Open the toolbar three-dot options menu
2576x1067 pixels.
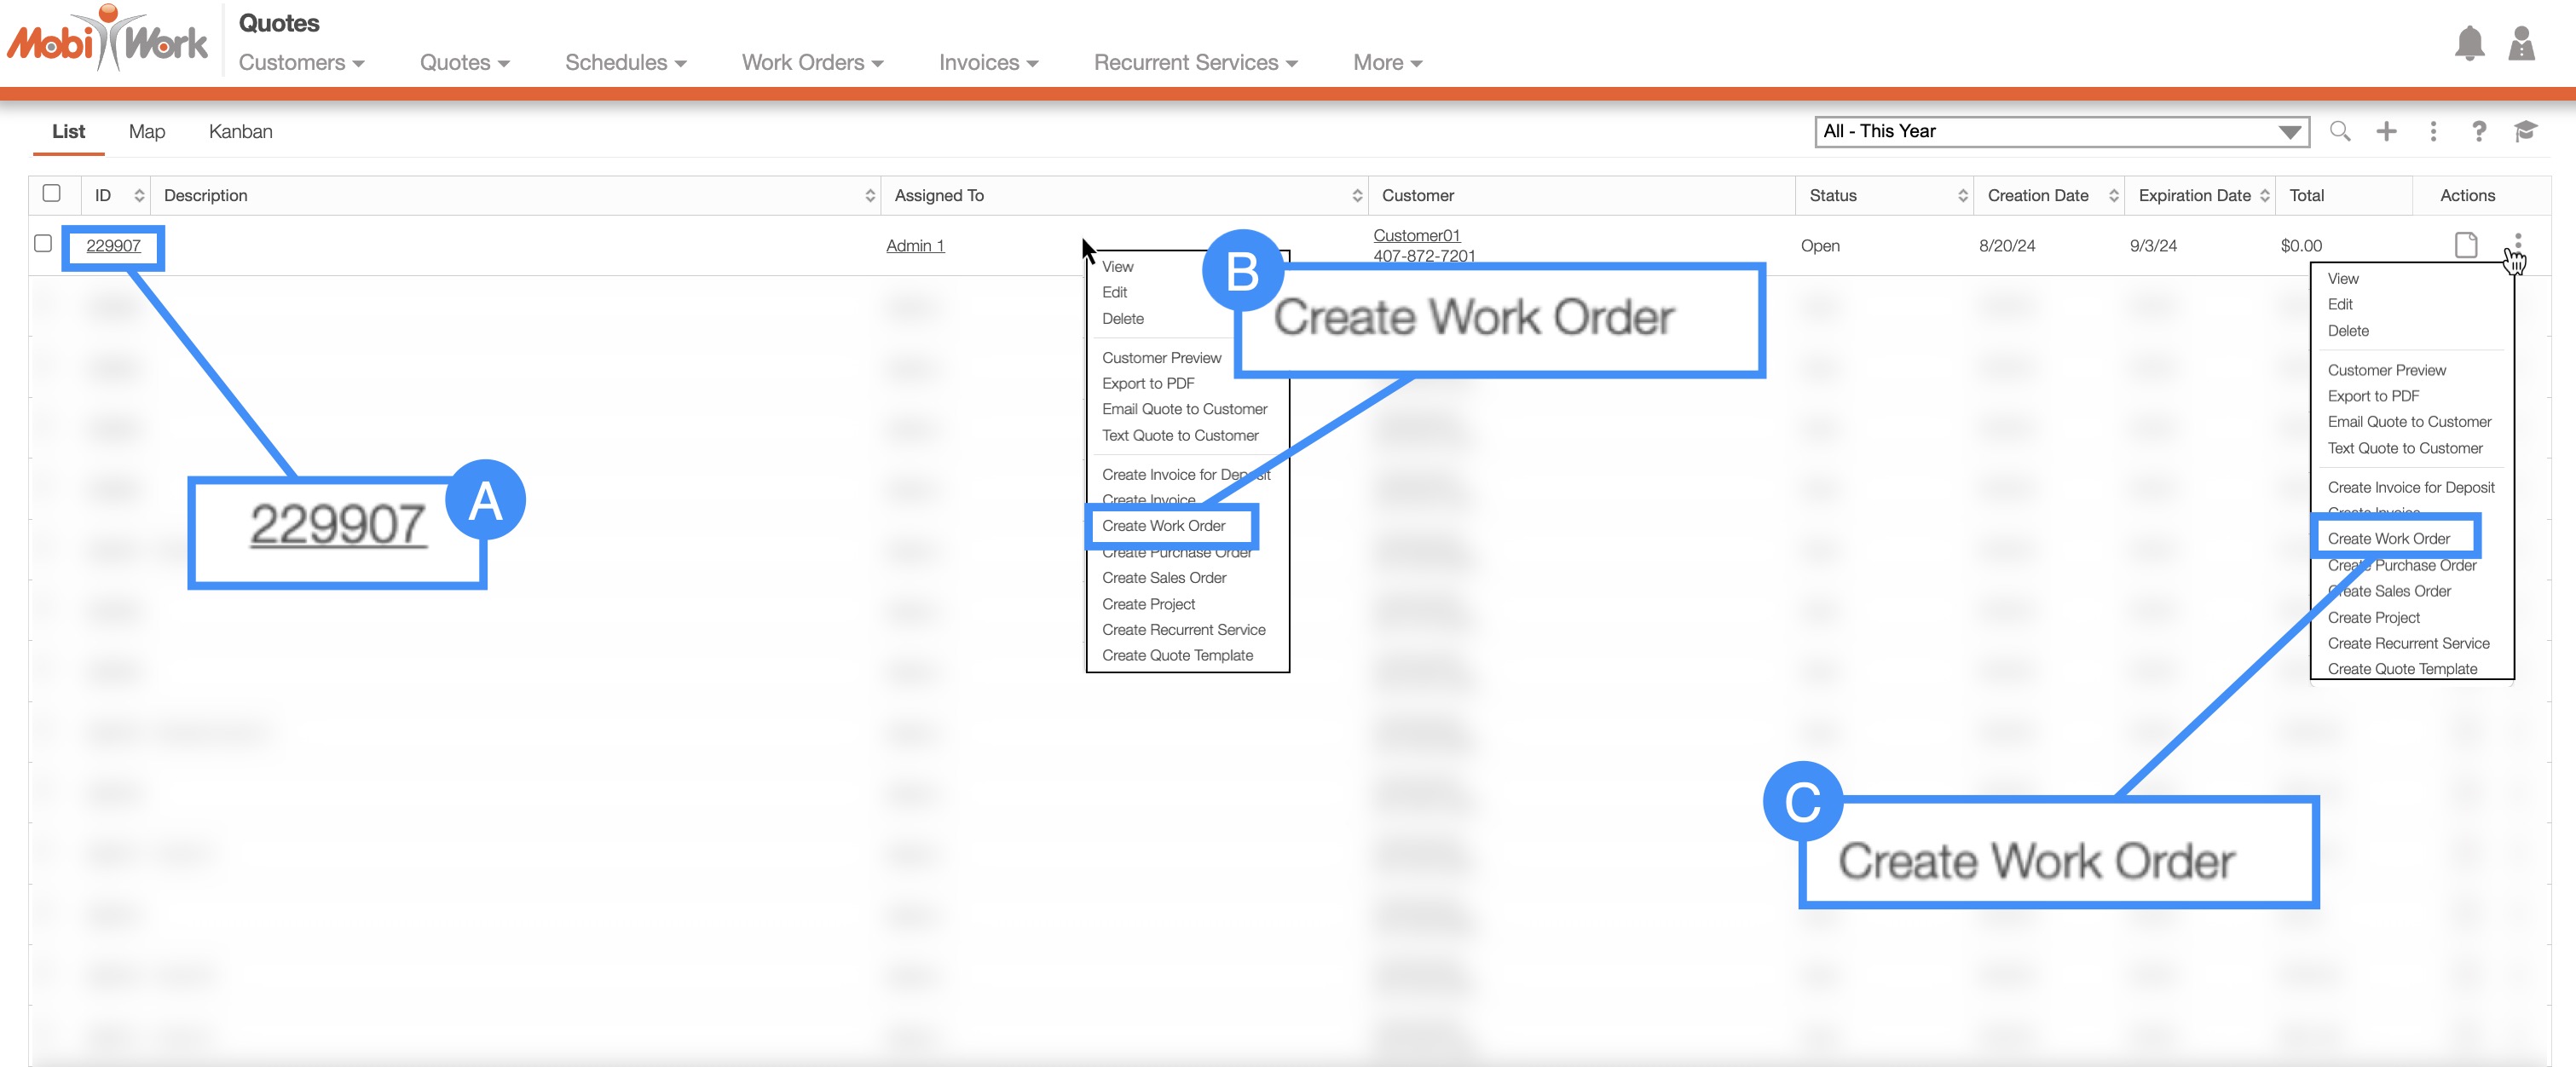pos(2433,131)
